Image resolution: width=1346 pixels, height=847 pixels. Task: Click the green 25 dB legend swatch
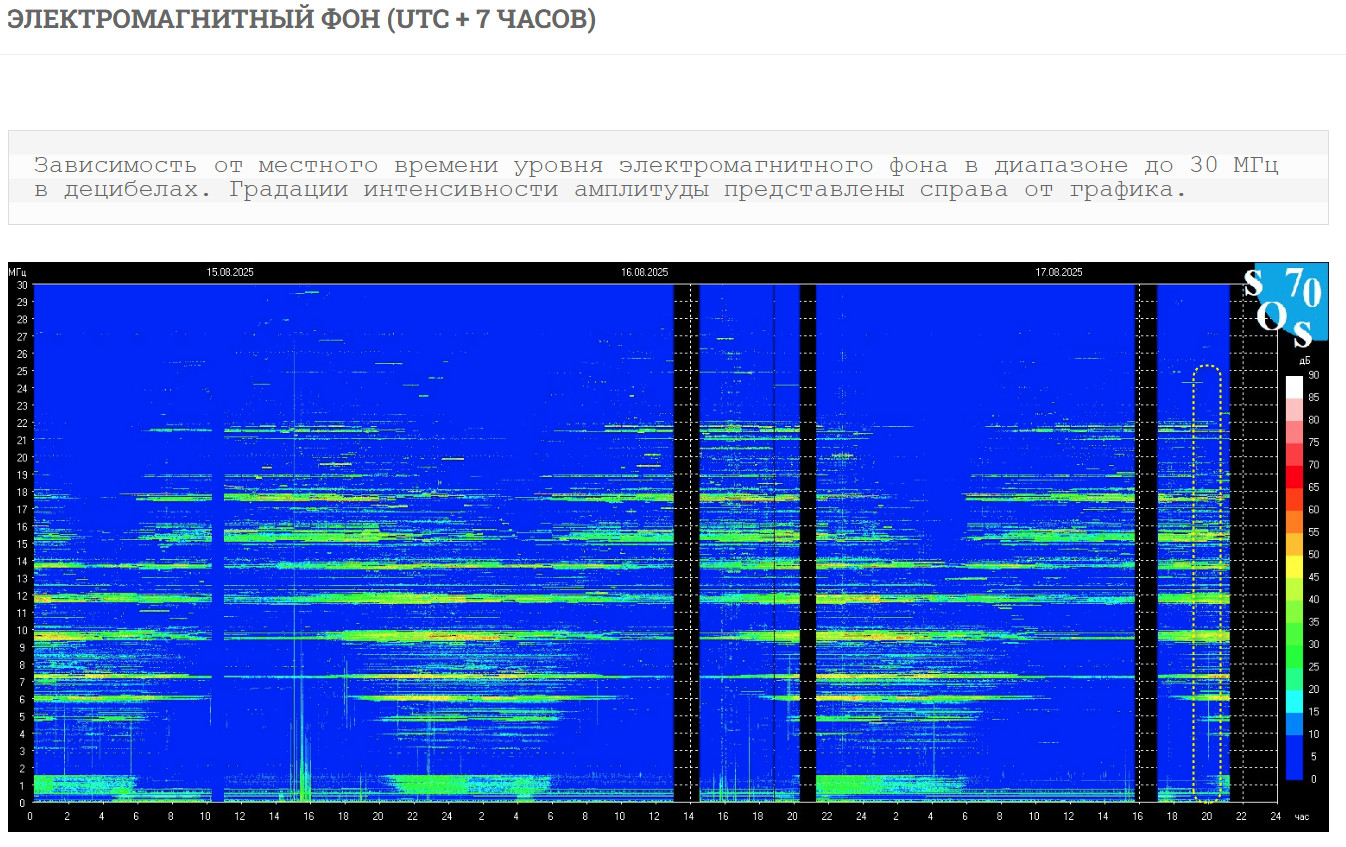(x=1294, y=655)
